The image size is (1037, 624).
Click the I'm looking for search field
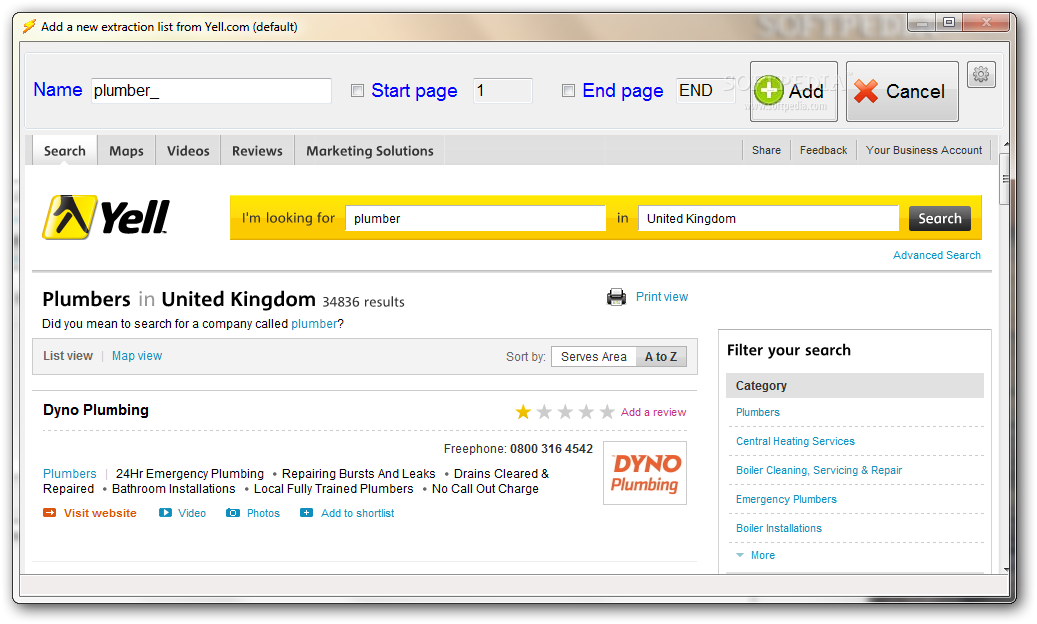click(475, 218)
